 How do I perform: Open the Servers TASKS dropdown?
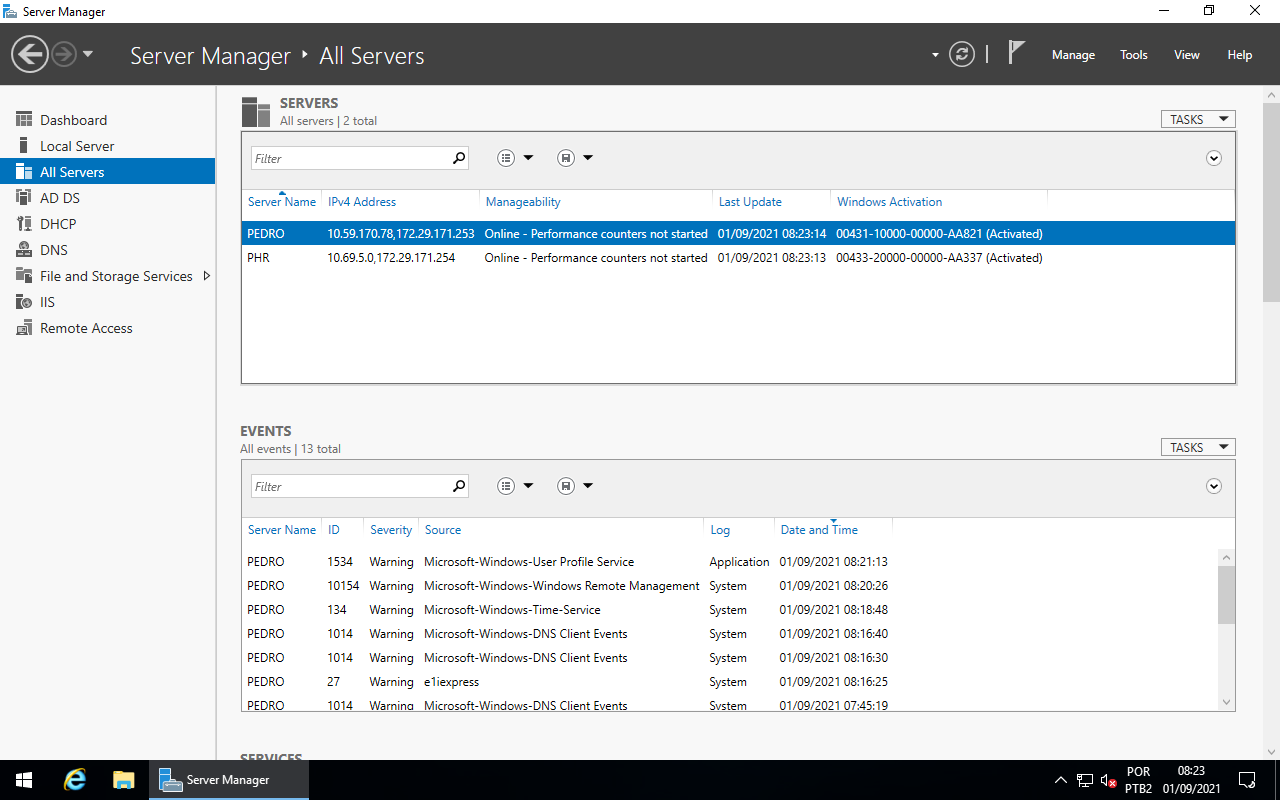click(x=1197, y=118)
